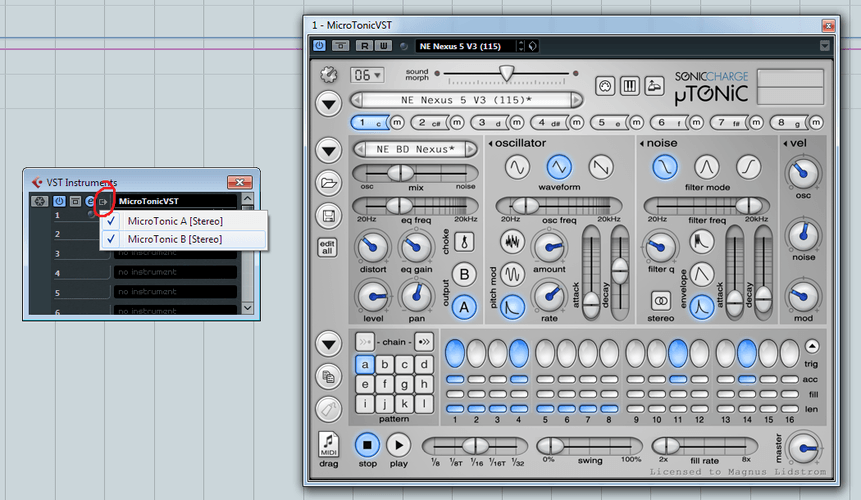Screen dimensions: 861x500
Task: Click the Write automation W button
Action: coord(383,46)
